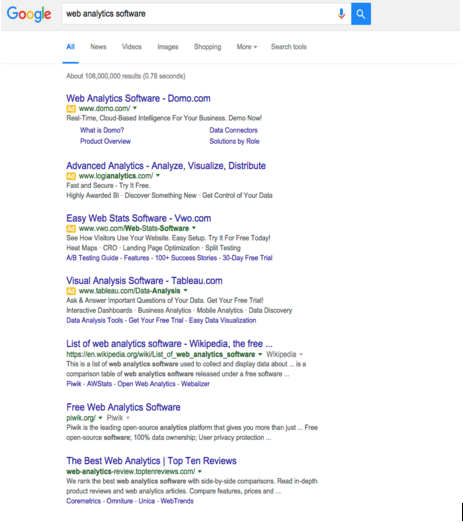Click the About 108,000,000 results count text
This screenshot has width=463, height=523.
[x=125, y=76]
